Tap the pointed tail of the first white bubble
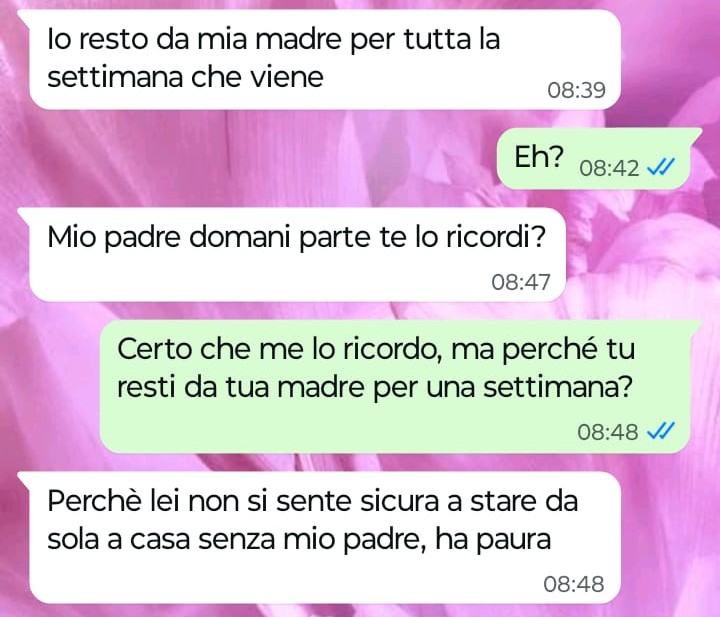This screenshot has height=617, width=720. 25,16
